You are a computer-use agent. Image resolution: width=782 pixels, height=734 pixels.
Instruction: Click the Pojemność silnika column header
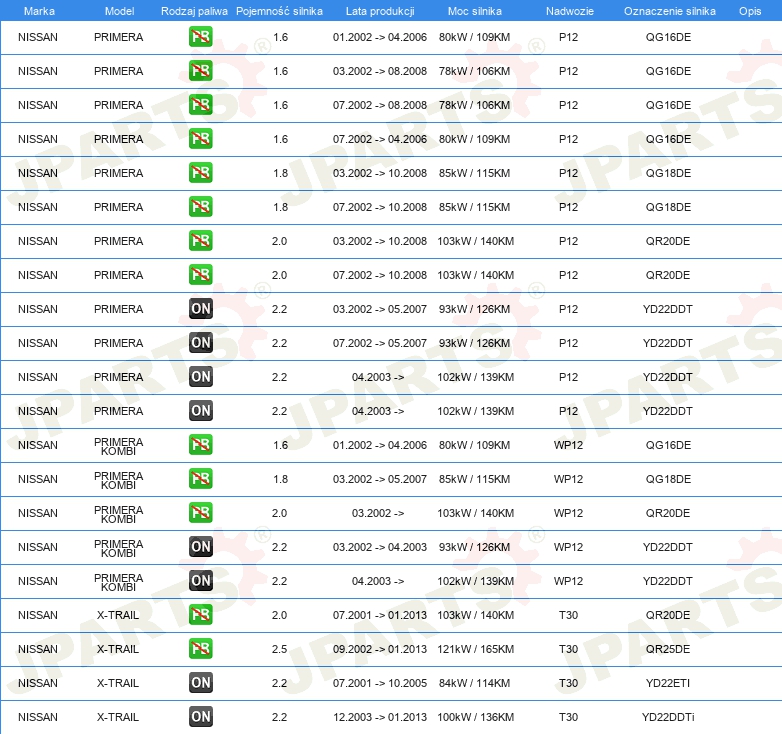pyautogui.click(x=279, y=11)
